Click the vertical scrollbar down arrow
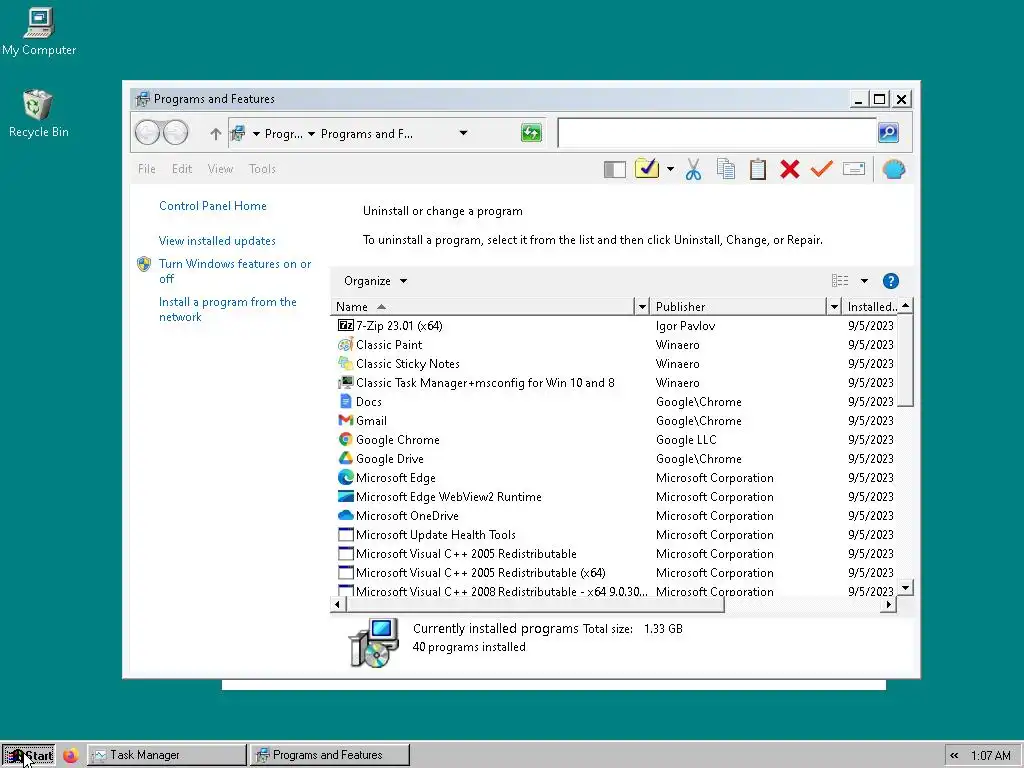This screenshot has height=768, width=1024. pyautogui.click(x=905, y=588)
